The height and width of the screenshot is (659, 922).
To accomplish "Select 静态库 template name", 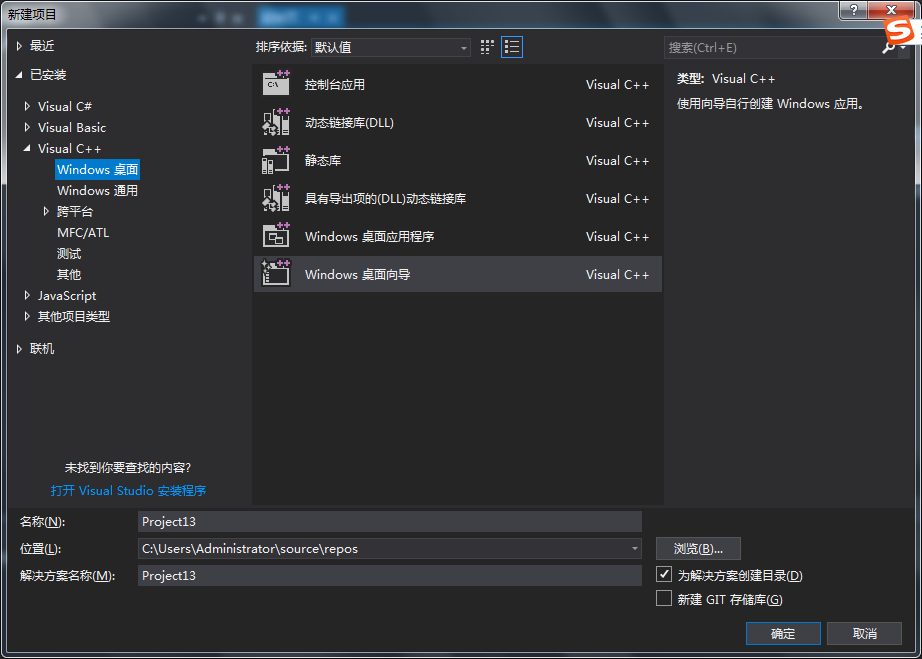I will click(x=323, y=160).
